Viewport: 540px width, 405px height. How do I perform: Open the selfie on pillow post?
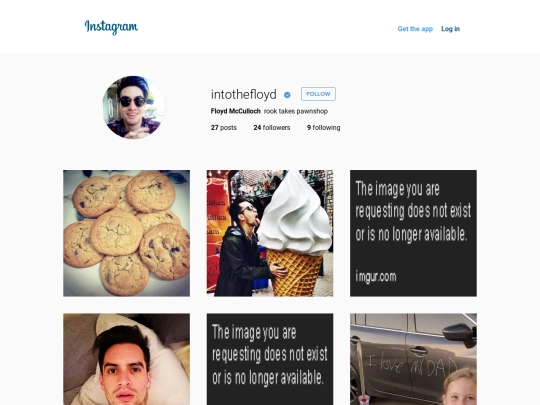126,359
